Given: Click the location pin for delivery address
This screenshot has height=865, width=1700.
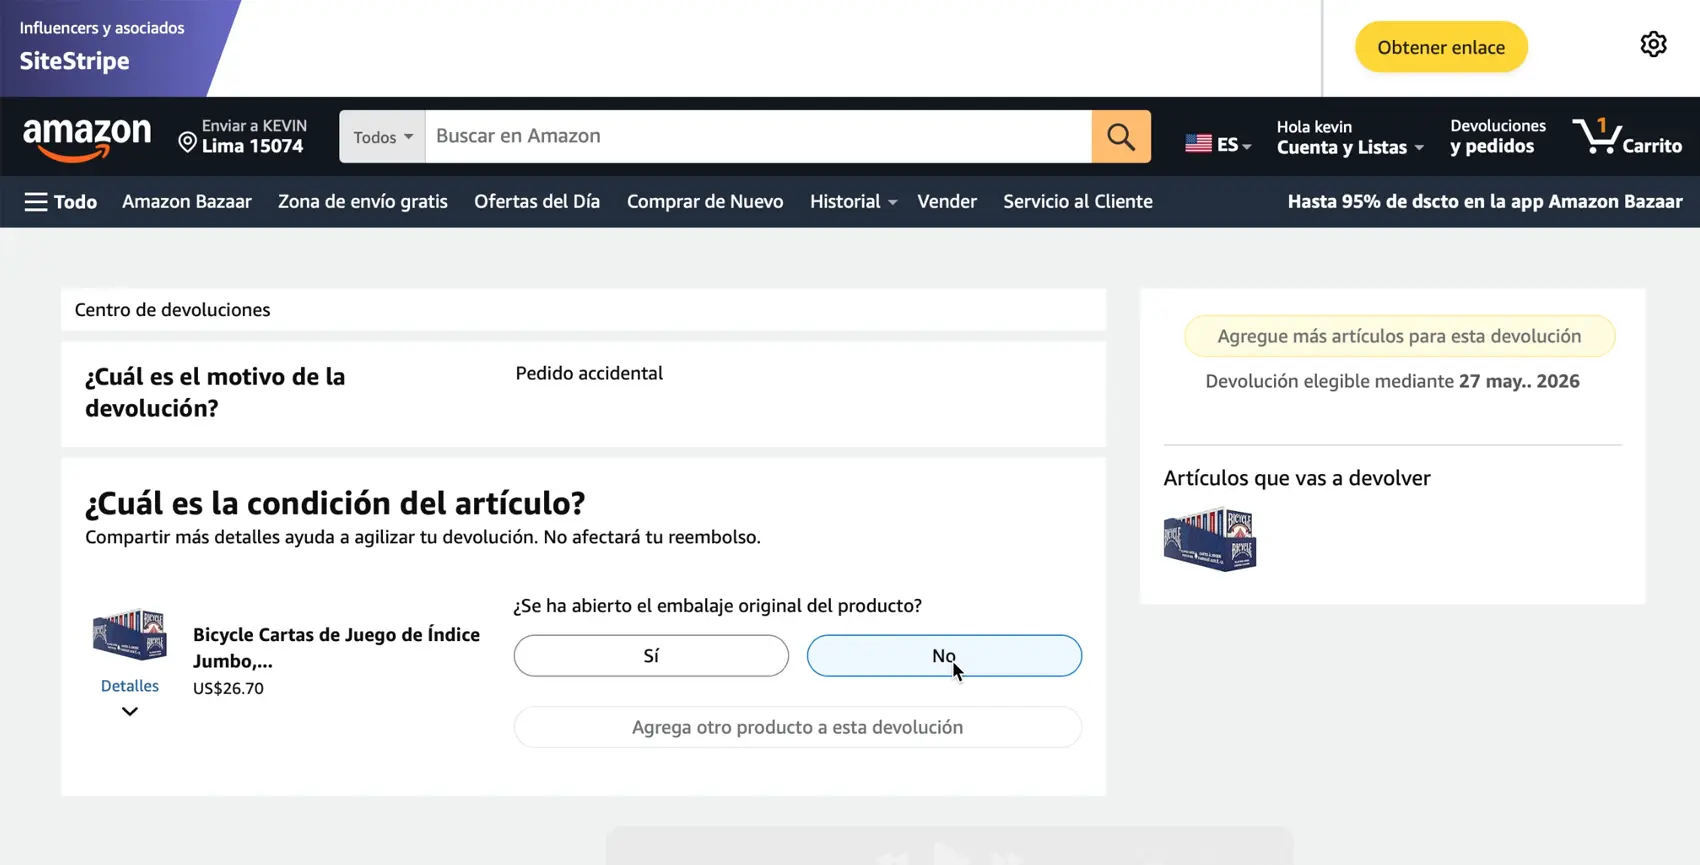Looking at the screenshot, I should pos(187,142).
